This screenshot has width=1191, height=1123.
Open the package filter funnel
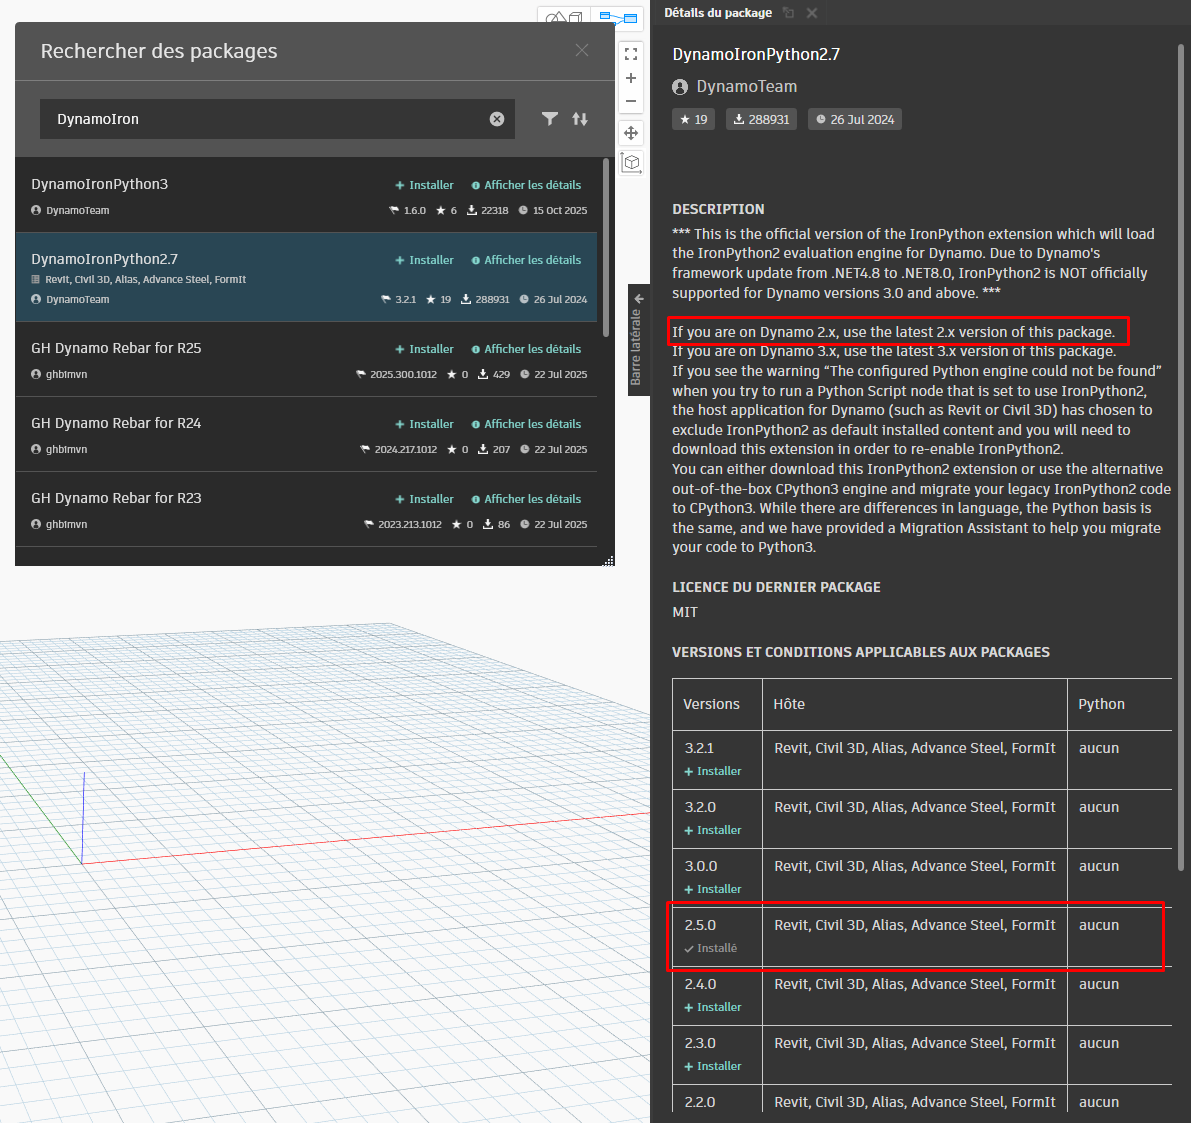[550, 119]
